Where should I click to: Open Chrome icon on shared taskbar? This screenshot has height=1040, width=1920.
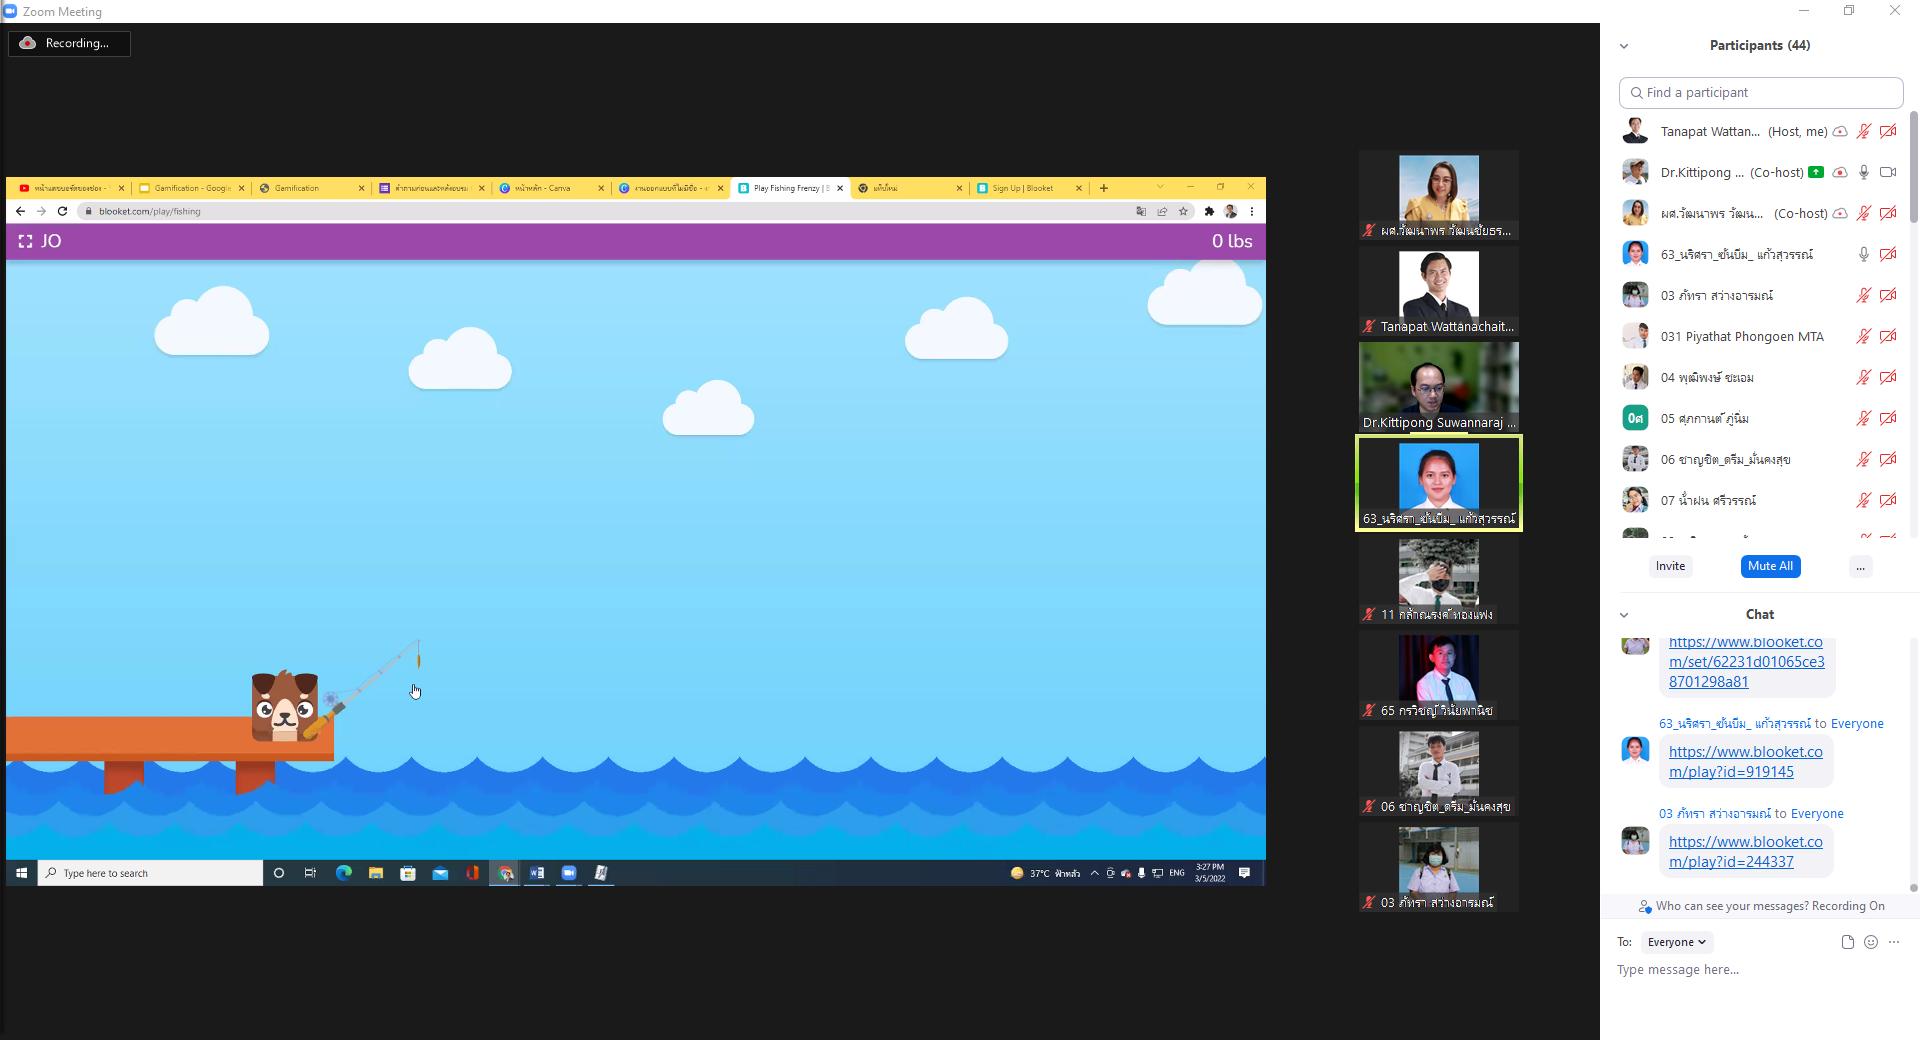coord(505,873)
